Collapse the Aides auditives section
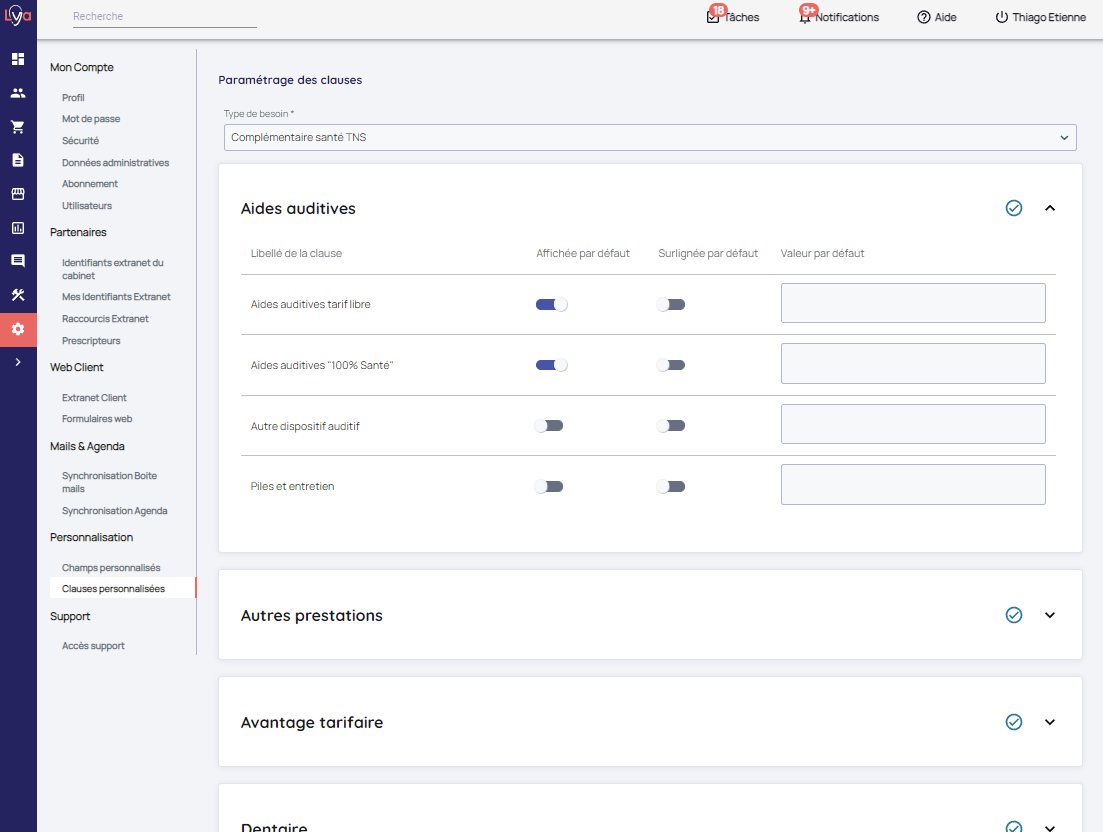 pos(1050,208)
